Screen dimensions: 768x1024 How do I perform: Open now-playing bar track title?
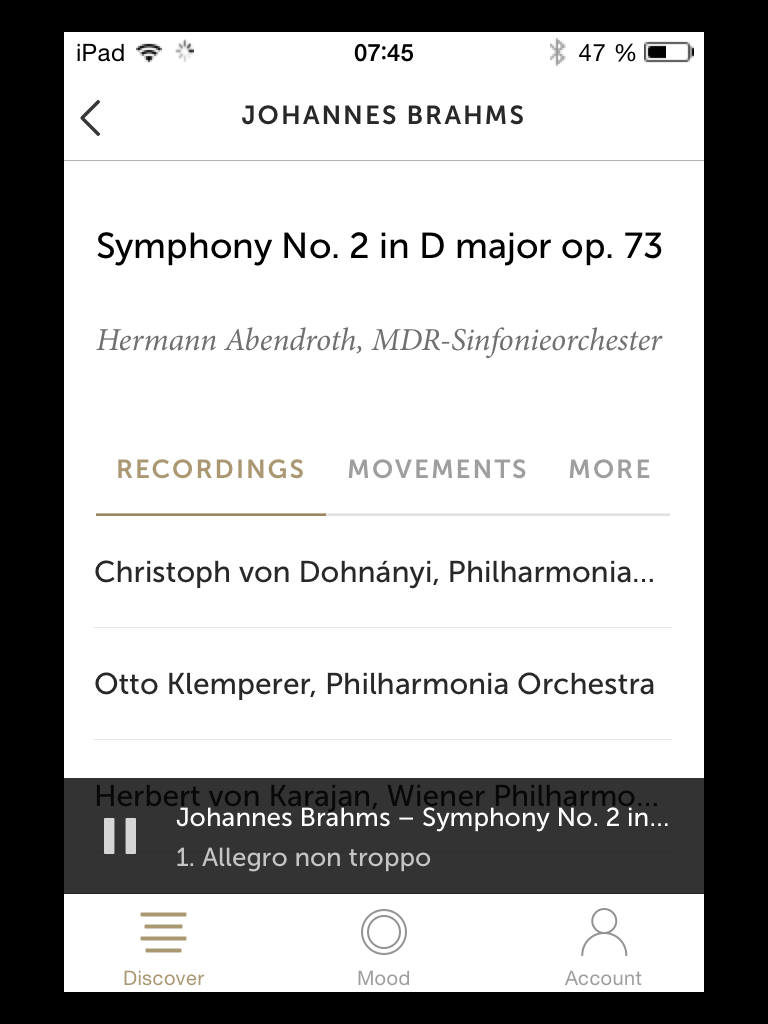(x=423, y=818)
